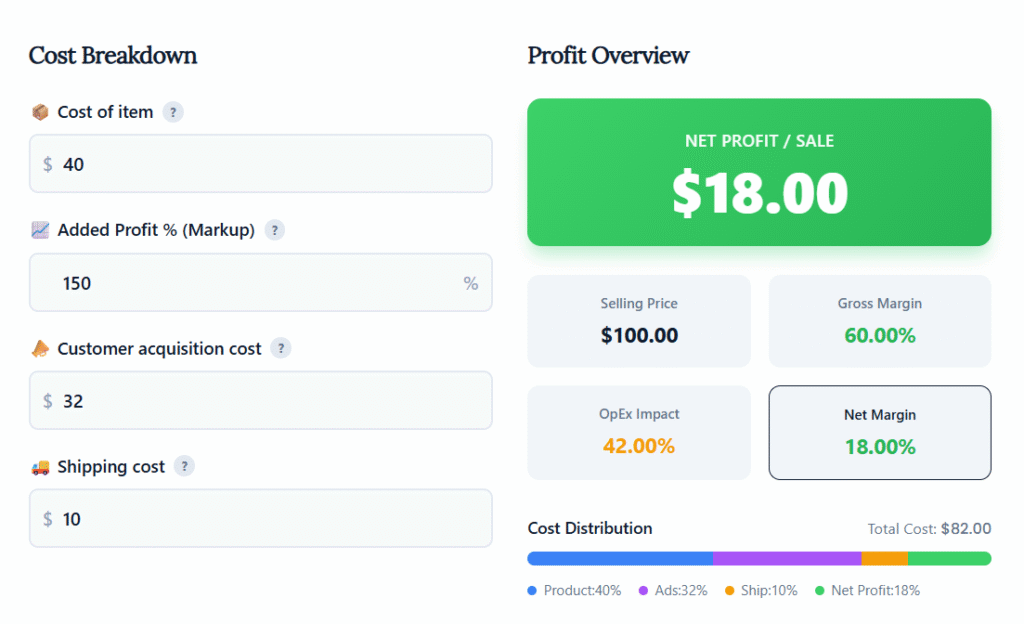Viewport: 1024px width, 624px height.
Task: Click help icon next to Cost of item
Action: pyautogui.click(x=173, y=112)
